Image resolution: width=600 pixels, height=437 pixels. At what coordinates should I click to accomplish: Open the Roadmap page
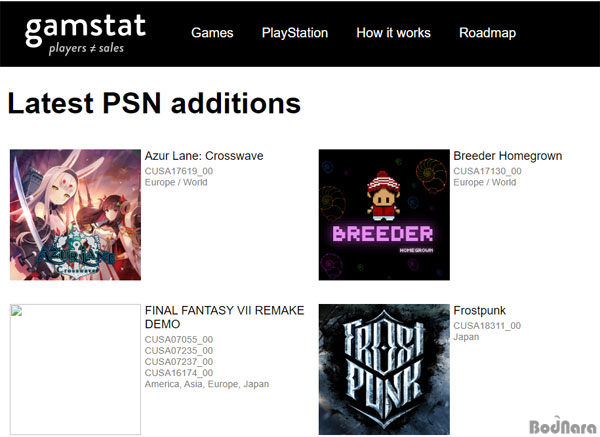coord(487,33)
